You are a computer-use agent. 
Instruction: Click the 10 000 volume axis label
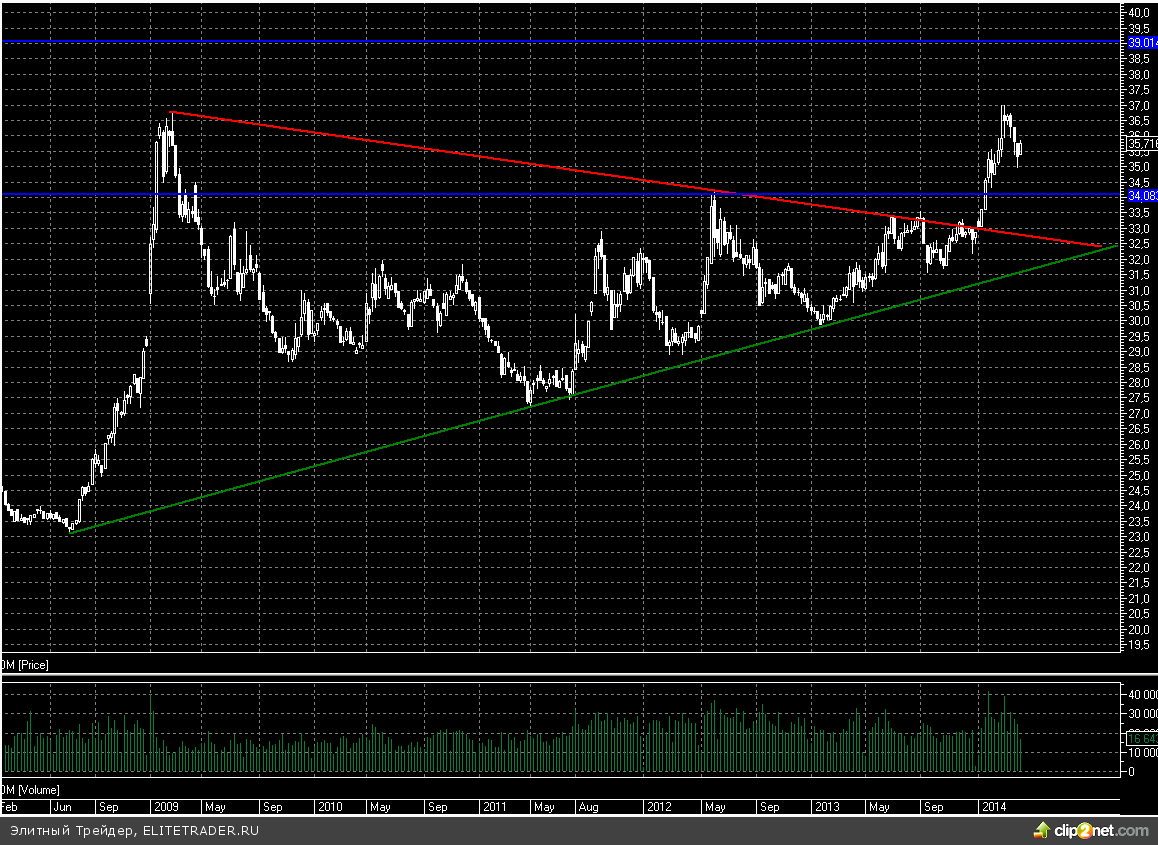tap(1142, 753)
